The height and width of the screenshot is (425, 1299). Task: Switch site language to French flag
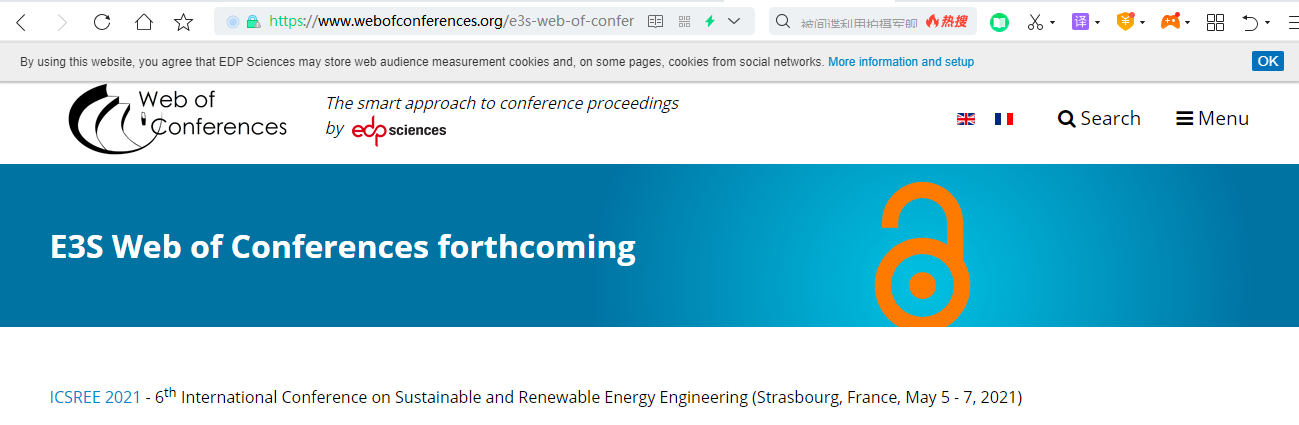pyautogui.click(x=1004, y=119)
